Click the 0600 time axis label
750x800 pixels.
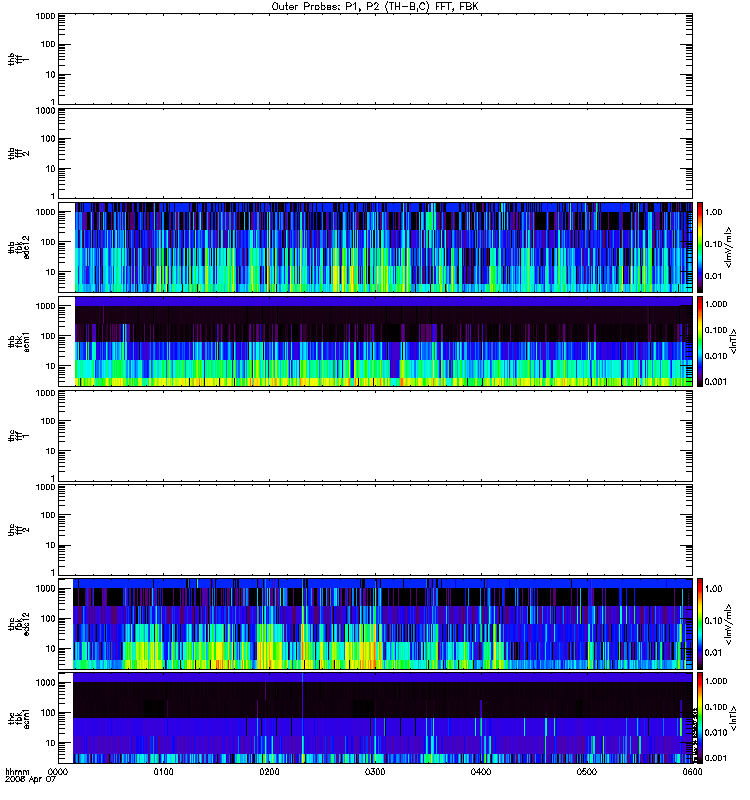click(x=692, y=772)
